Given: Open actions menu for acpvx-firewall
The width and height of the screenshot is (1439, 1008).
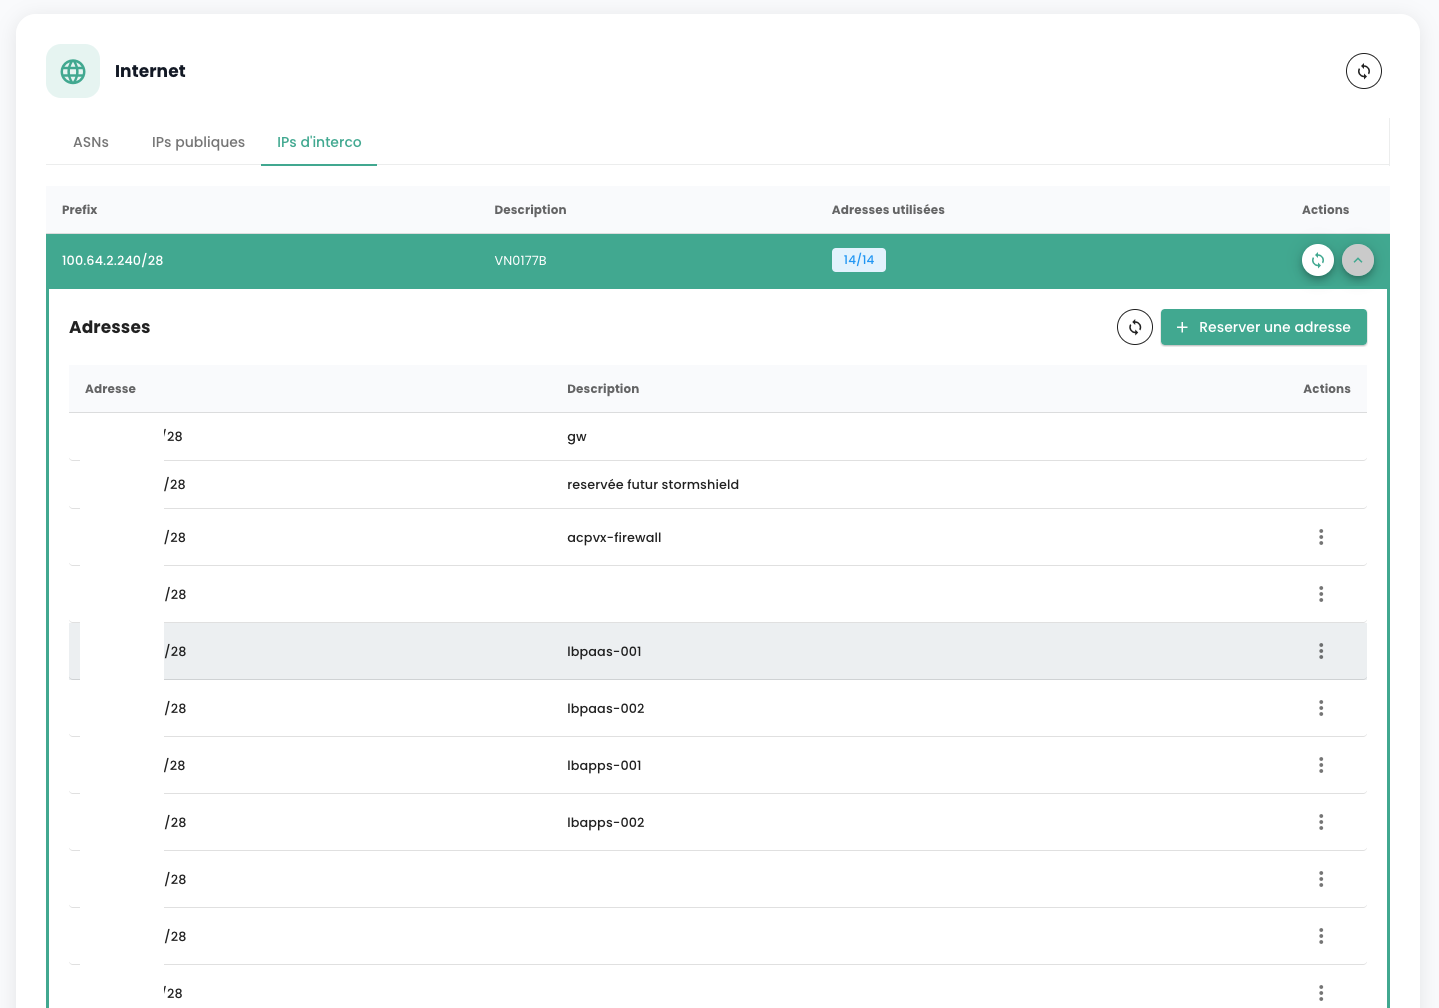Looking at the screenshot, I should tap(1320, 537).
